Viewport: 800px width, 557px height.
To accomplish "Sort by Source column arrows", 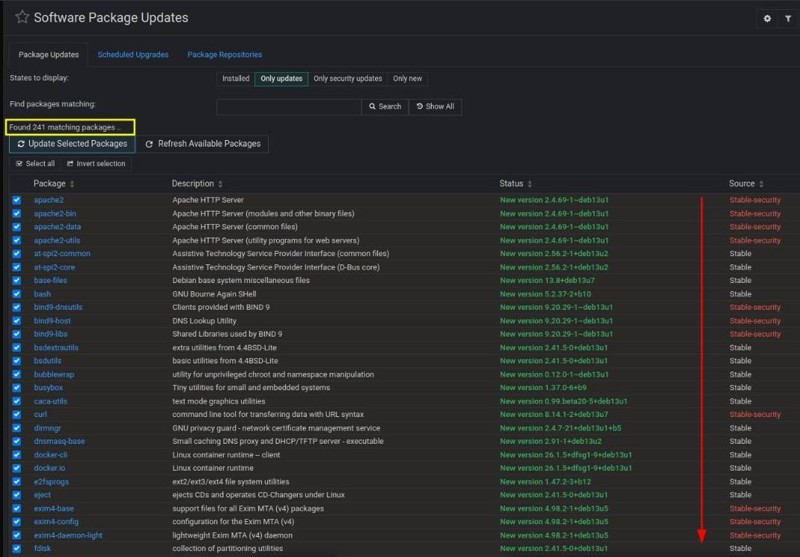I will (x=761, y=184).
